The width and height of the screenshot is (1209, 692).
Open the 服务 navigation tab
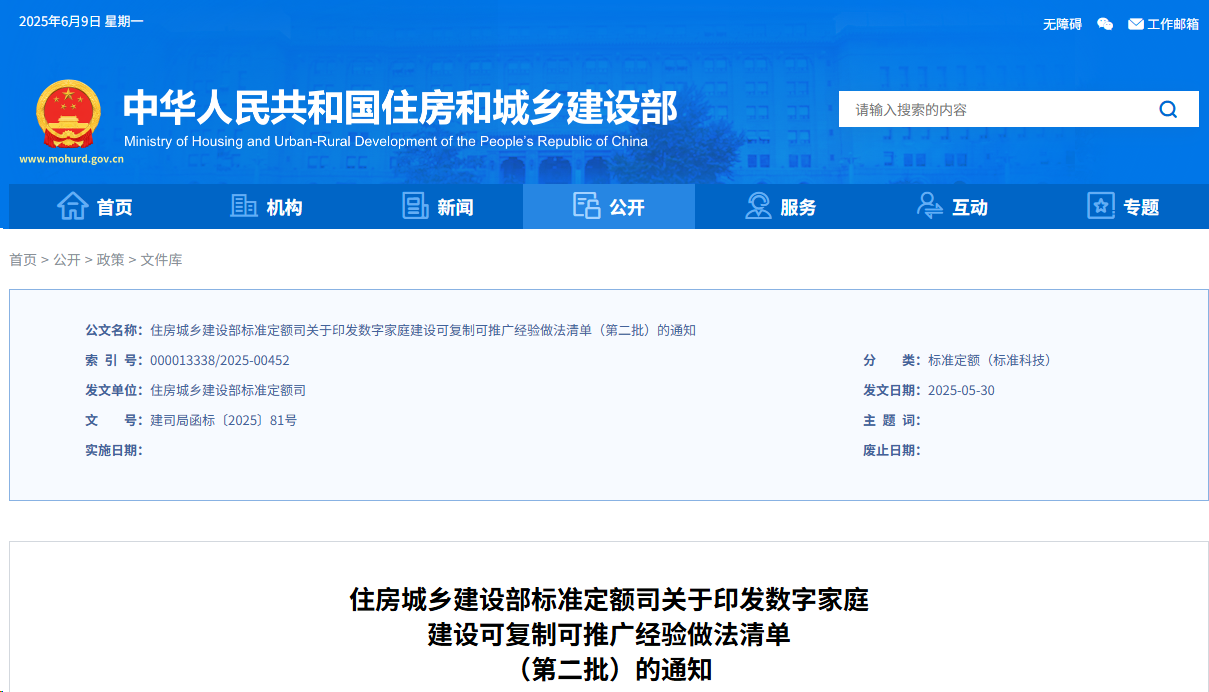coord(780,207)
